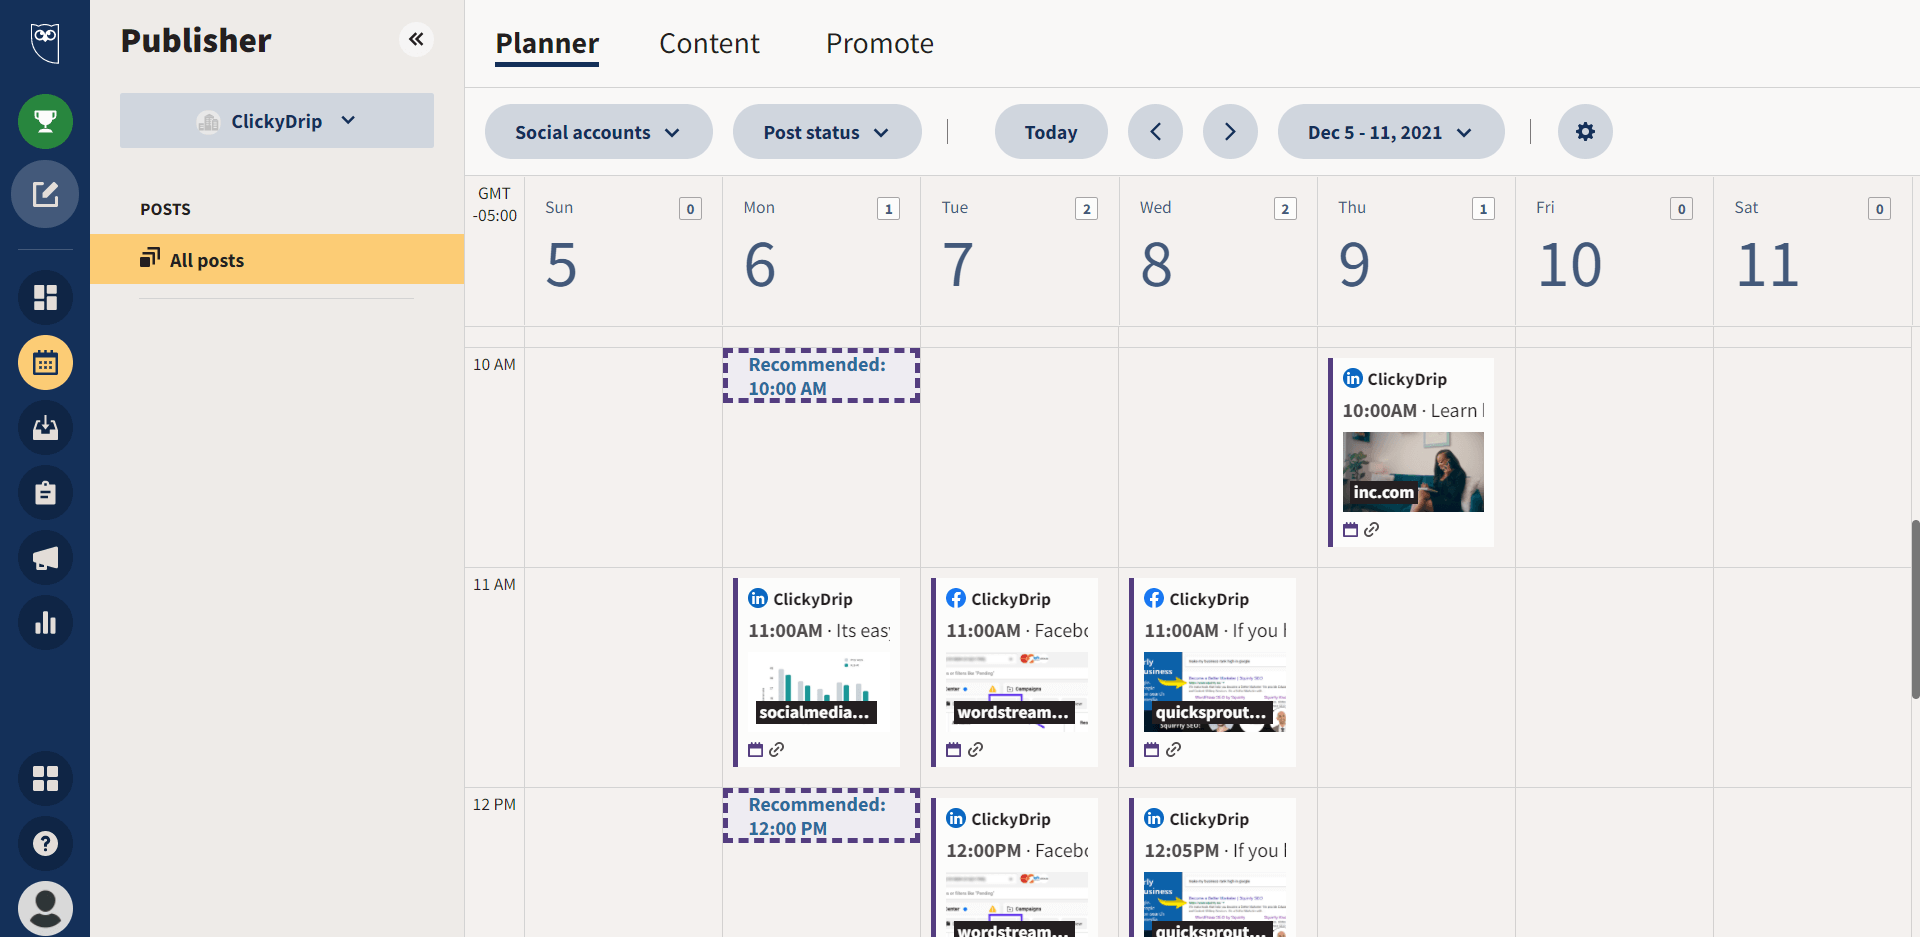
Task: Click calendar icon on Wednesday 11:00AM post
Action: 1151,749
